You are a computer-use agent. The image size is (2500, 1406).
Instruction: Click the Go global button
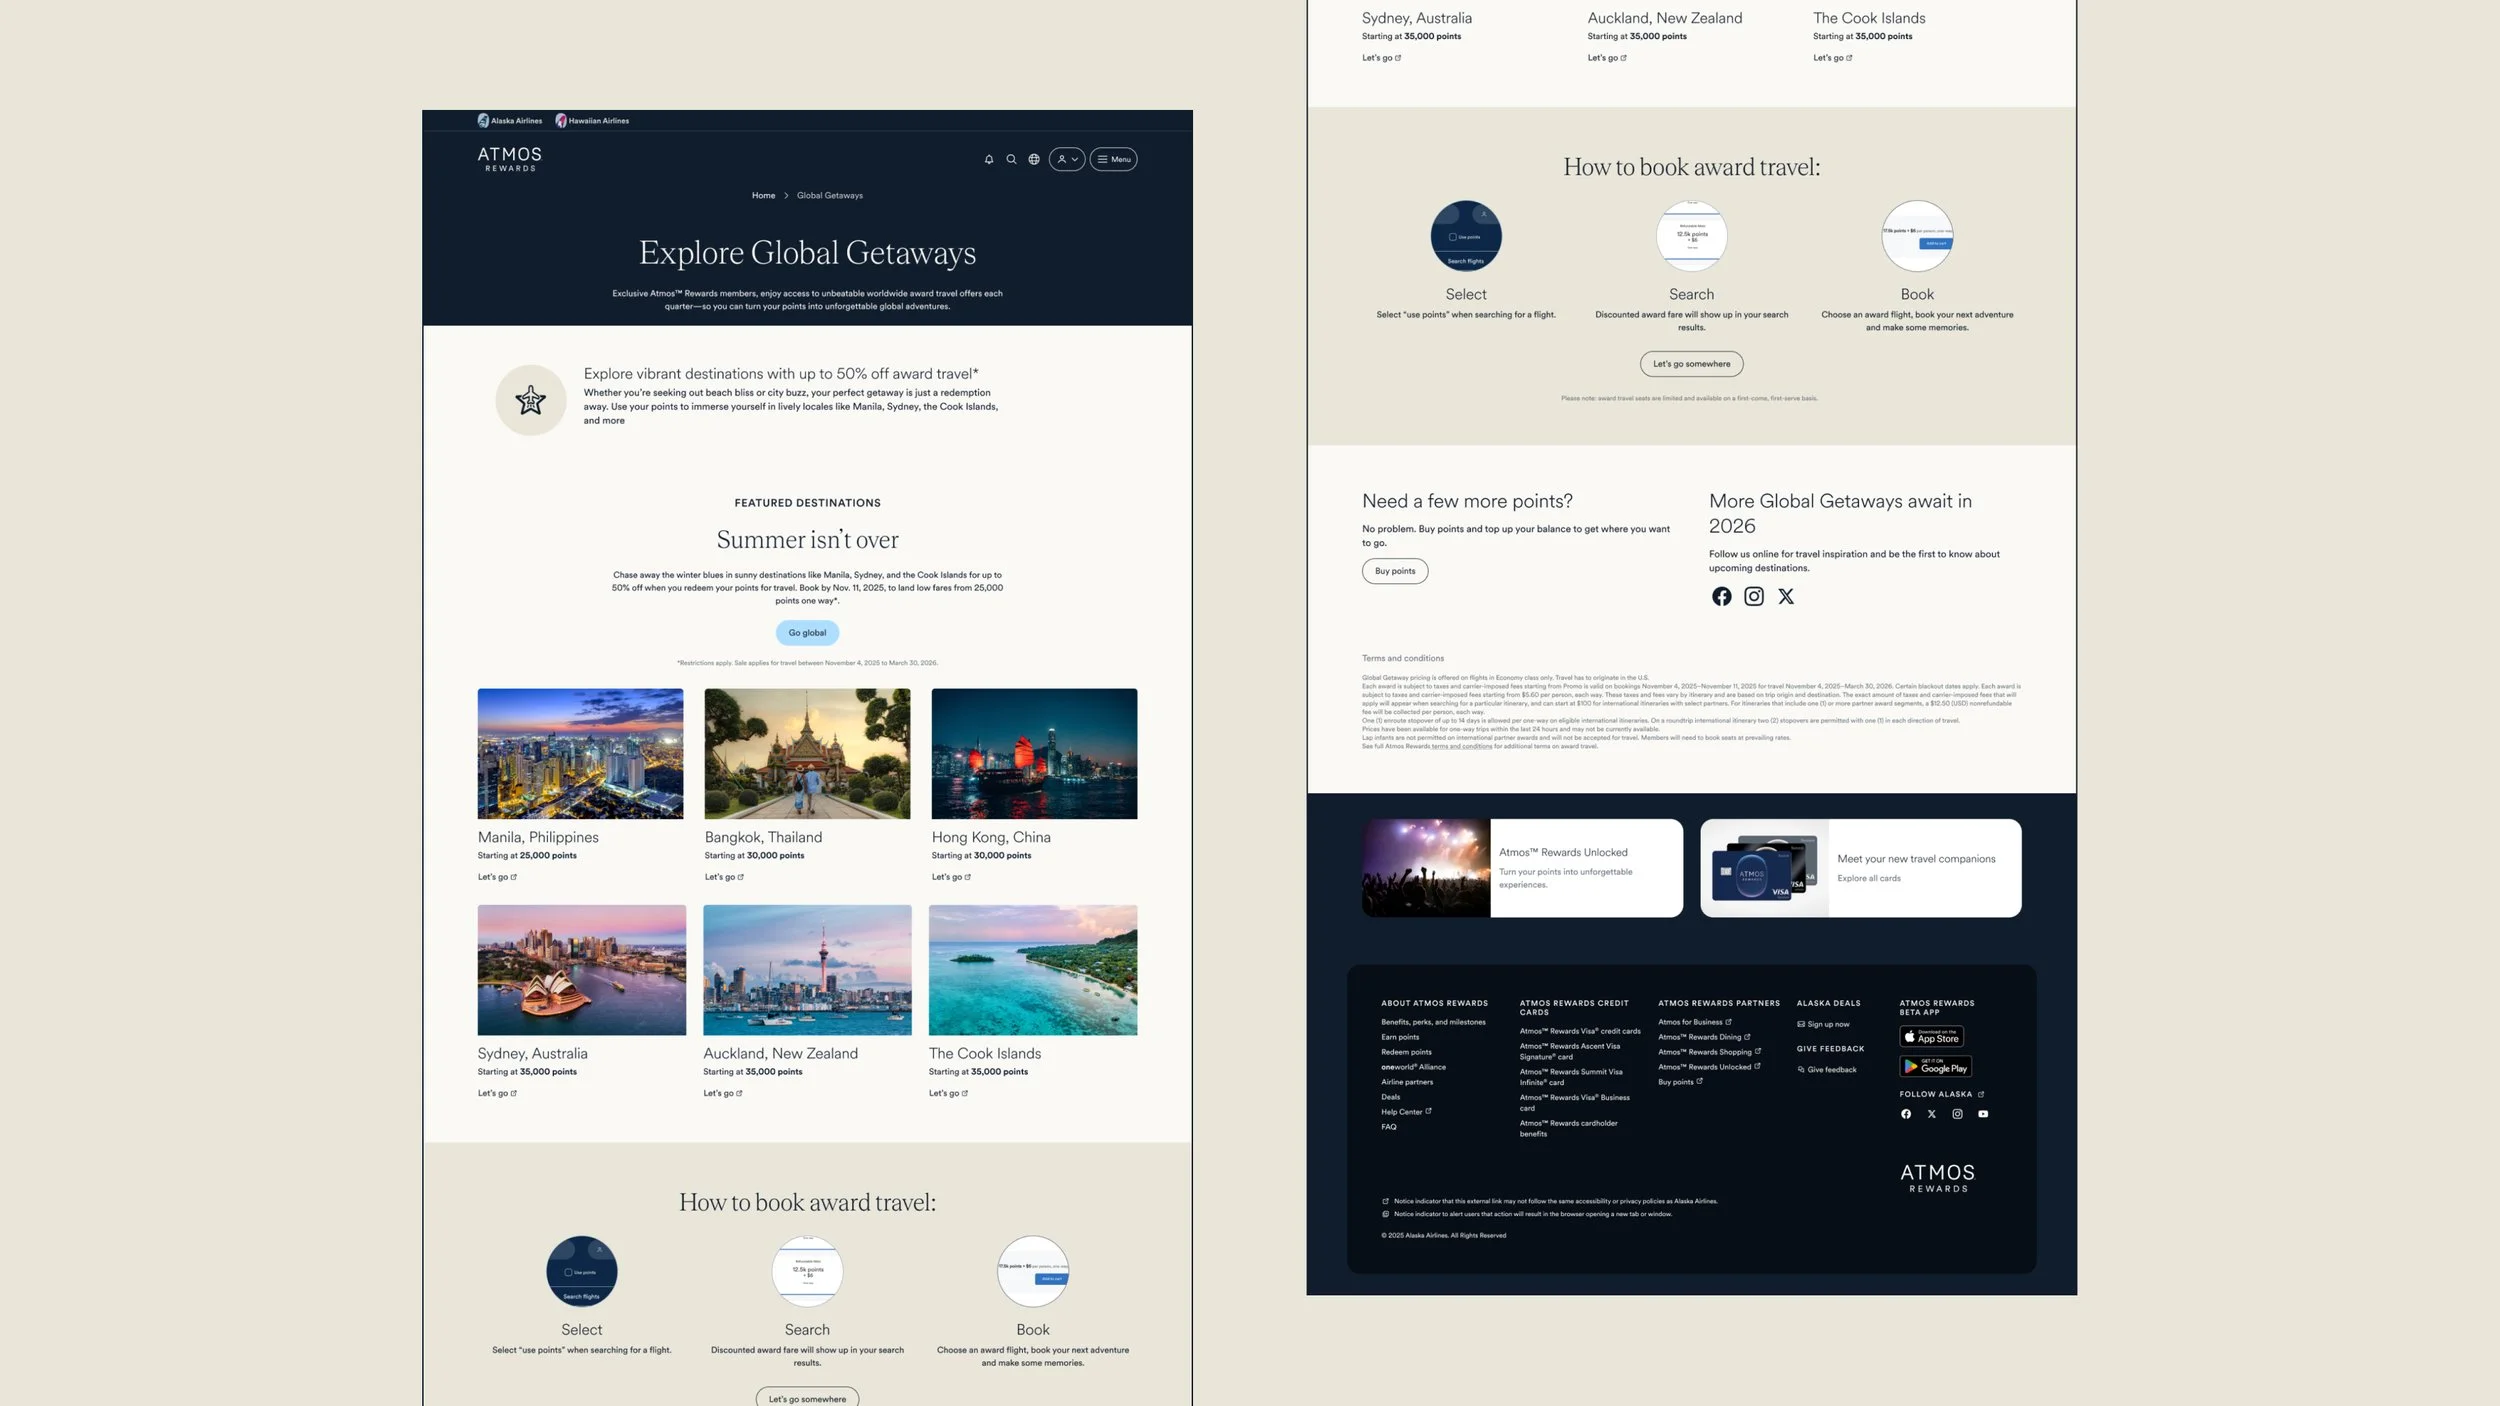coord(807,633)
